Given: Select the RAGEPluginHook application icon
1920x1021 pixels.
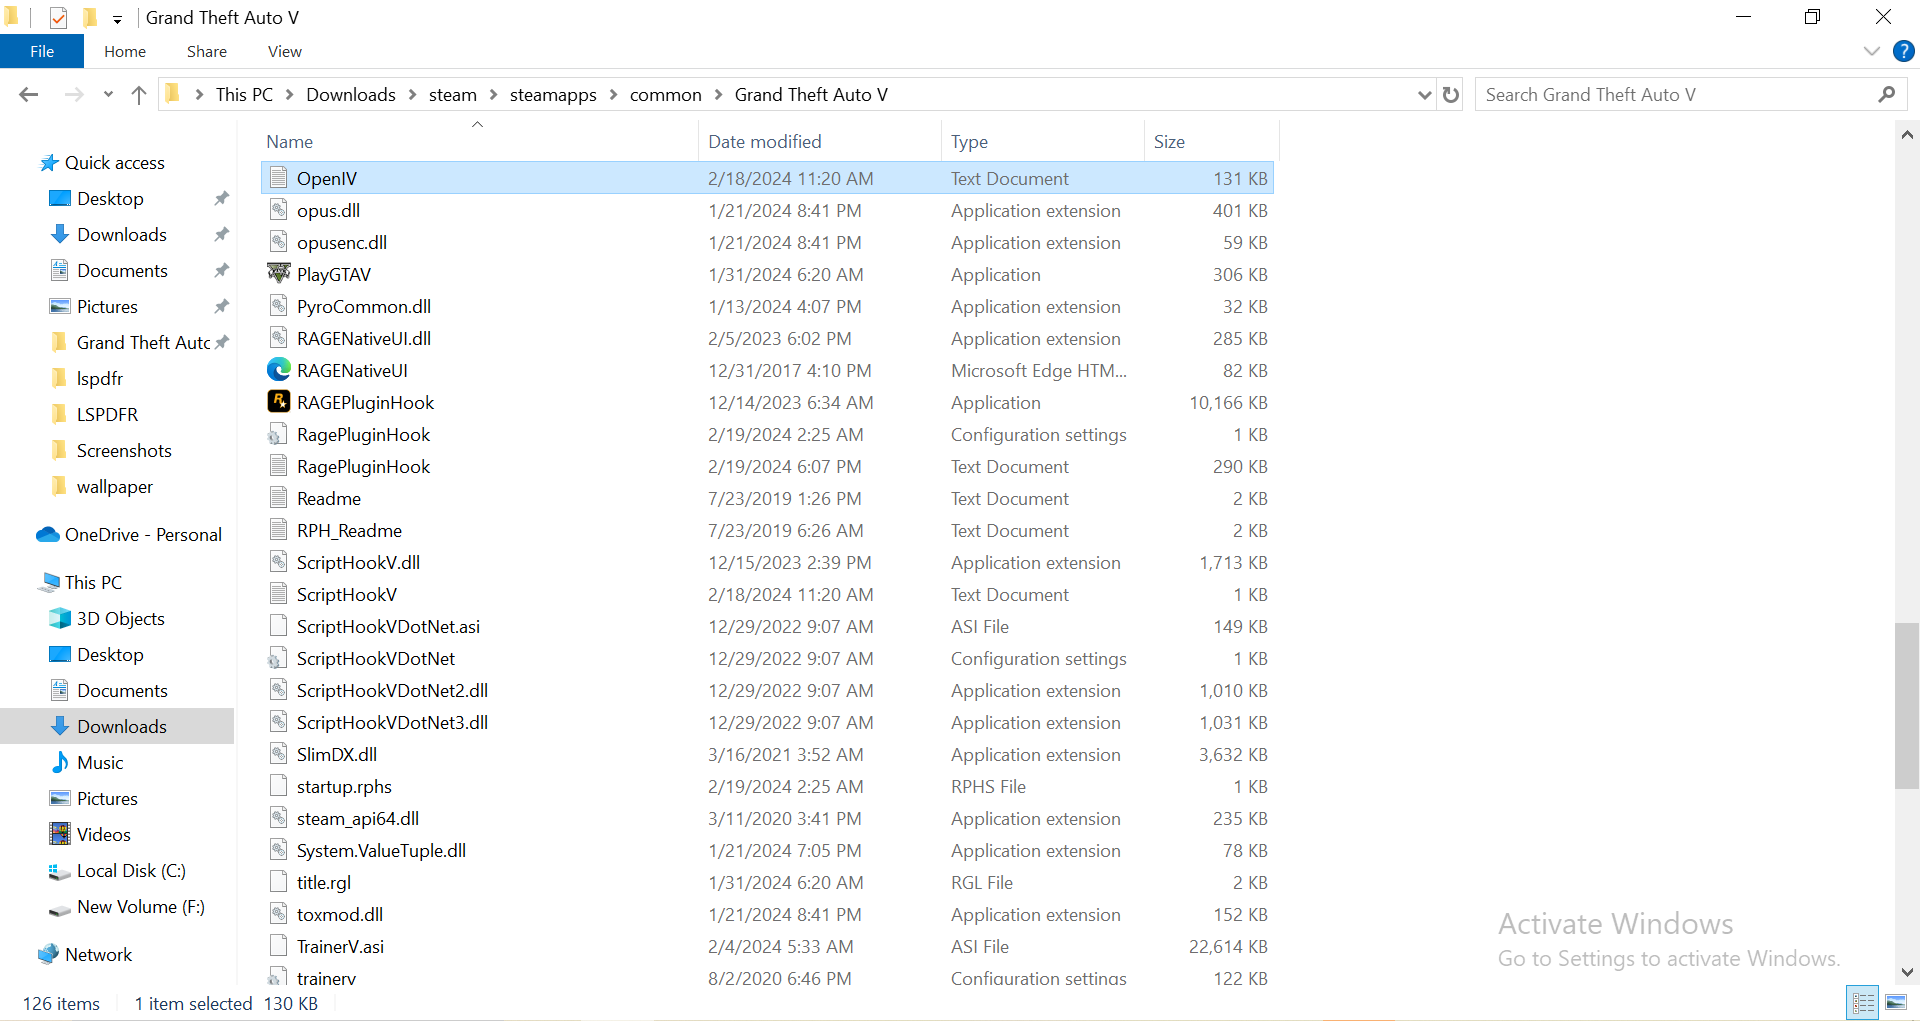Looking at the screenshot, I should point(278,402).
